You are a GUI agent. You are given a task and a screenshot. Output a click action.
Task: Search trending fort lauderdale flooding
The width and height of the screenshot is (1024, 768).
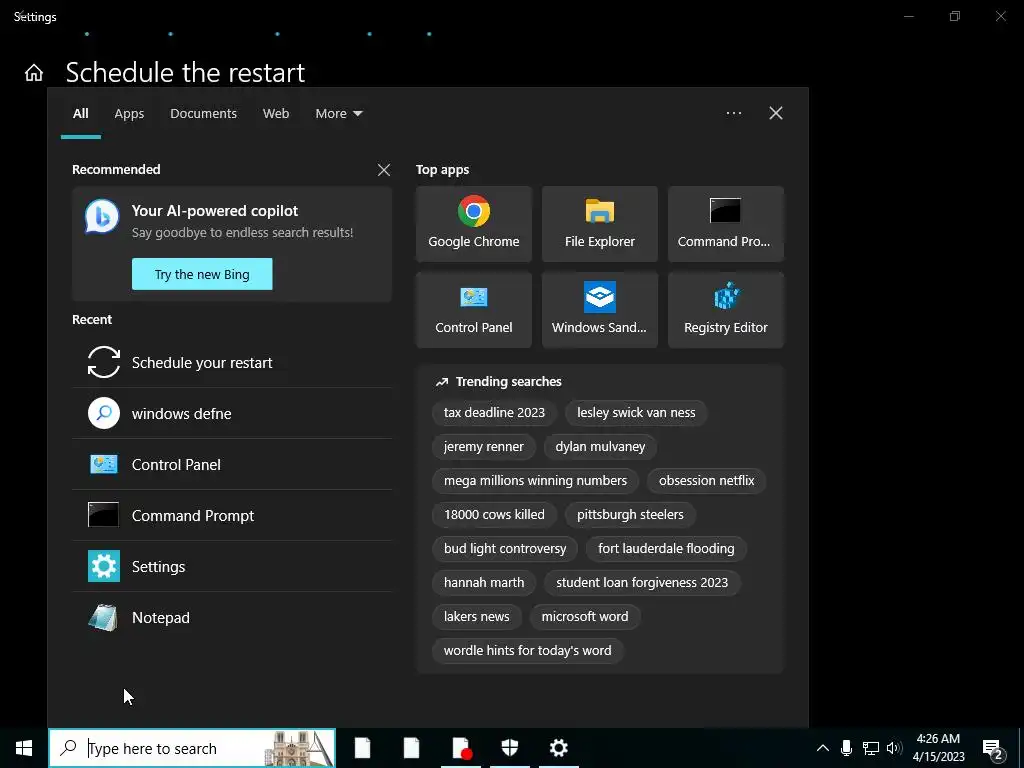click(666, 549)
